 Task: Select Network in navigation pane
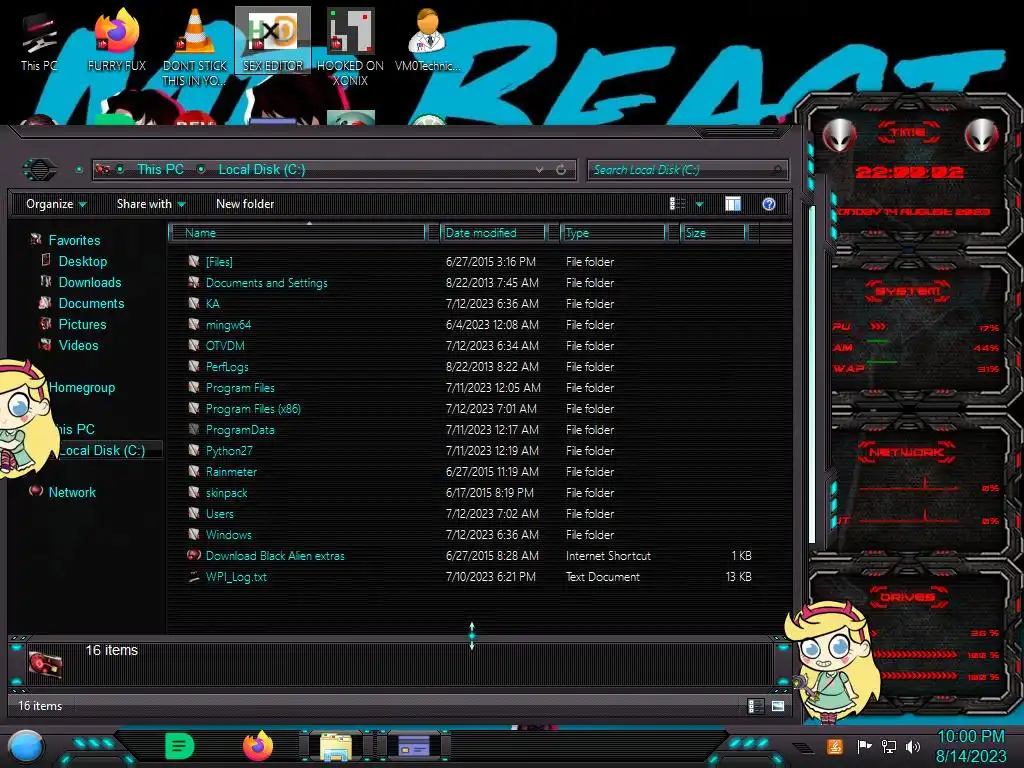(72, 492)
